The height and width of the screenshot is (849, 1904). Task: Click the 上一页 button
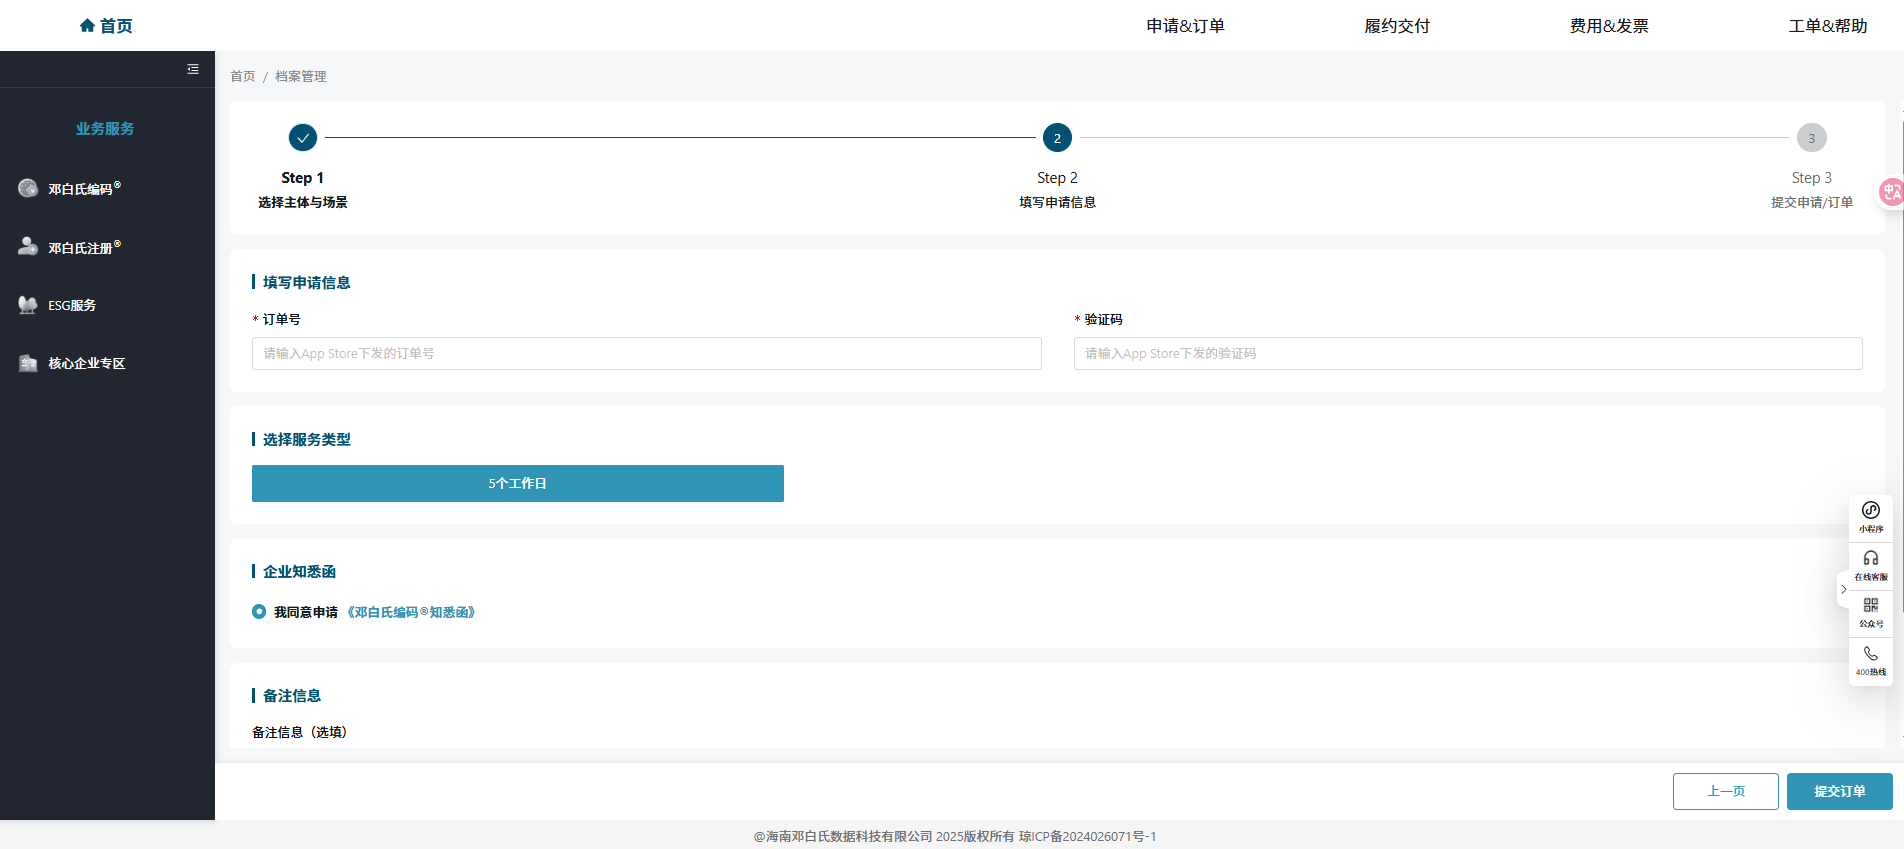pos(1725,791)
